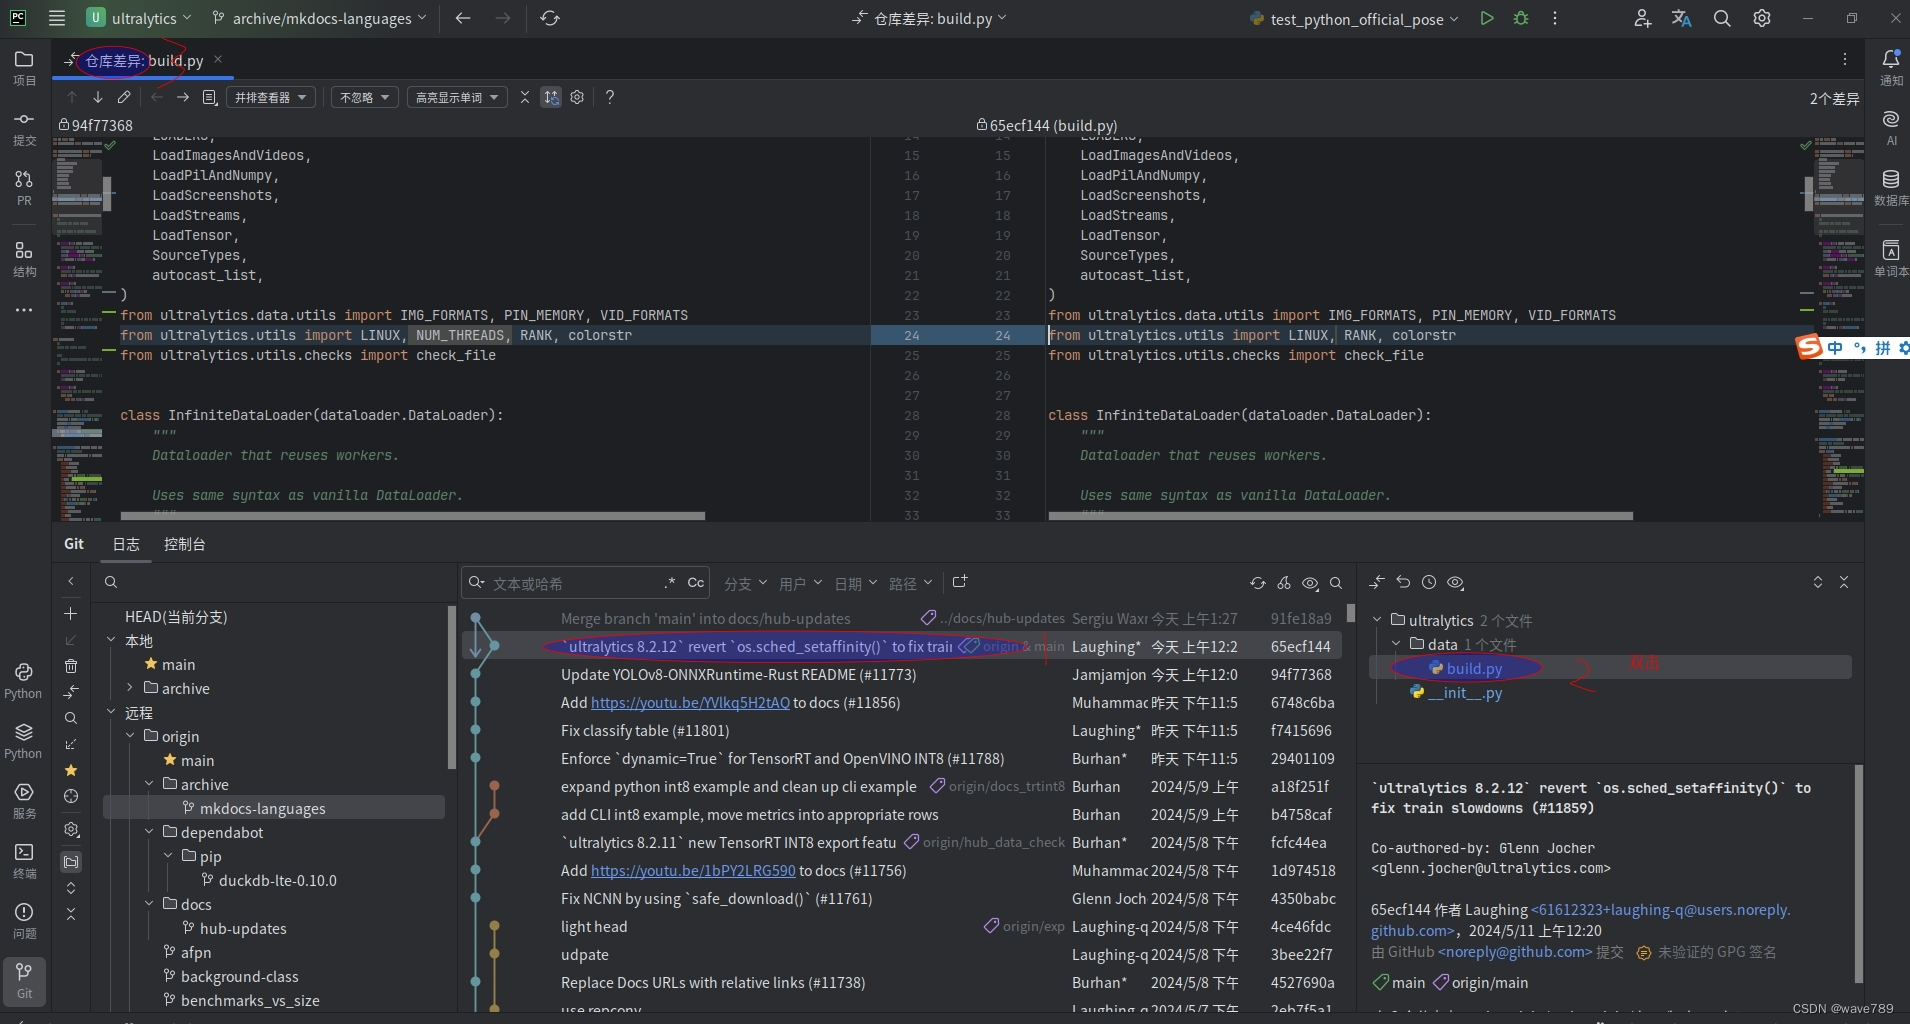Screen dimensions: 1910x1024
Task: Run test_python_official_pose configuration
Action: [x=1487, y=18]
